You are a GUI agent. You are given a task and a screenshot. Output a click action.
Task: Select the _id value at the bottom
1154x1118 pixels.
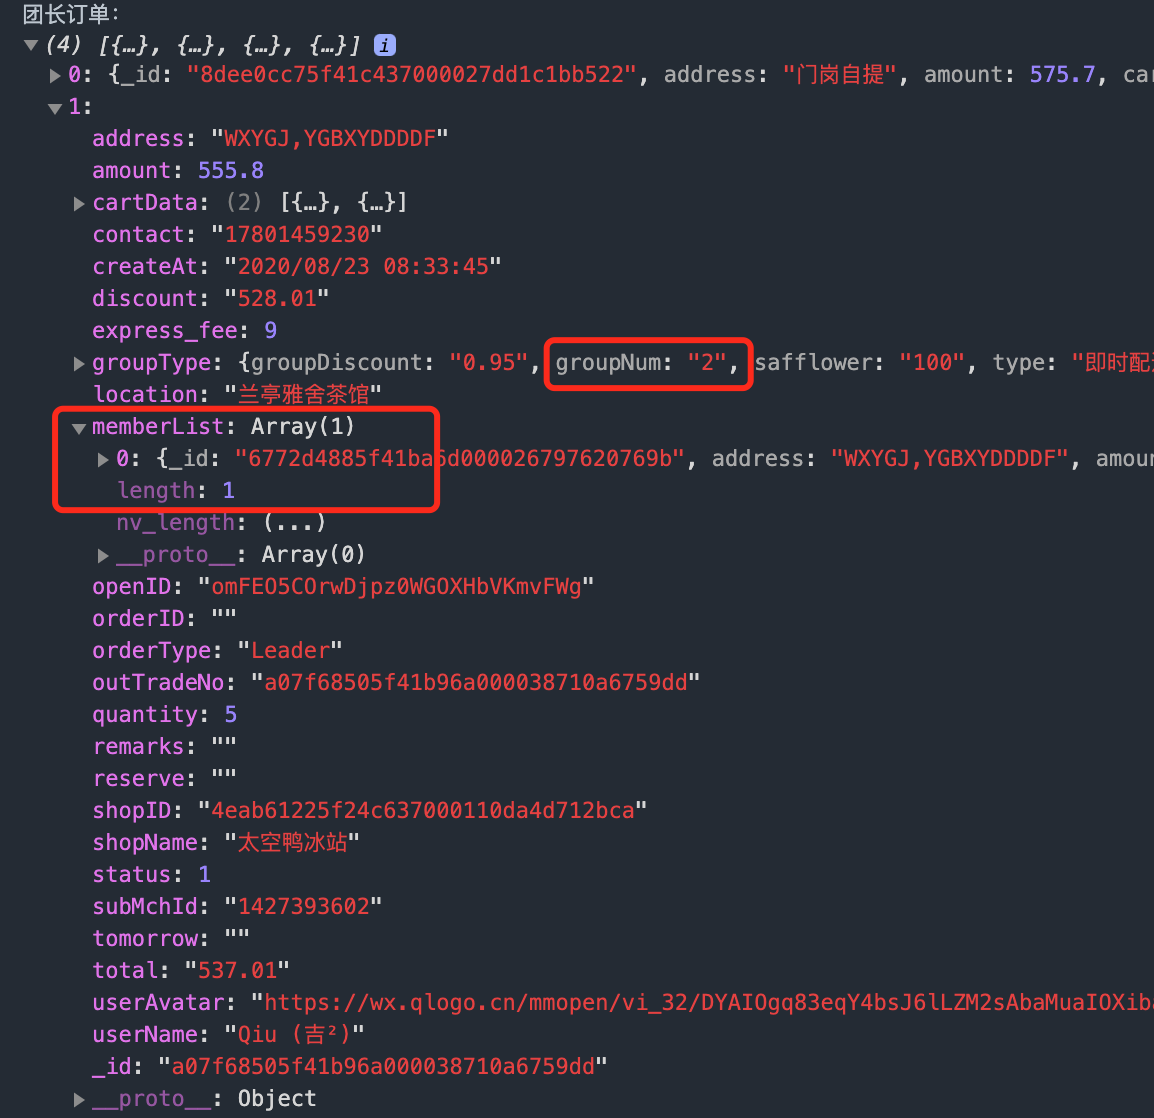tap(383, 1067)
